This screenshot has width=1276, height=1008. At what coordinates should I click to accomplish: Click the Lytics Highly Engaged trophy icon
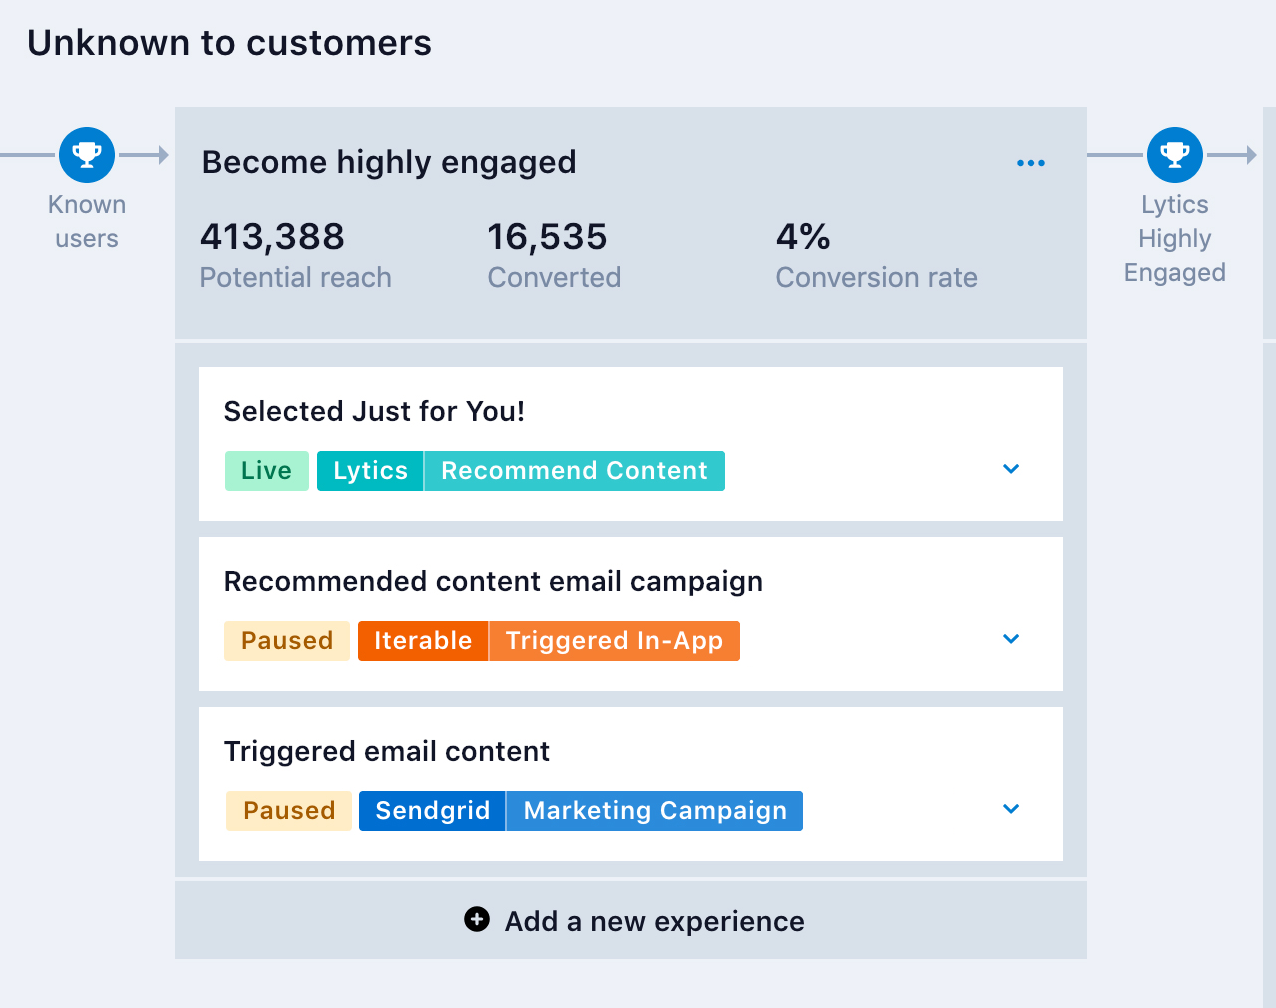(1174, 155)
